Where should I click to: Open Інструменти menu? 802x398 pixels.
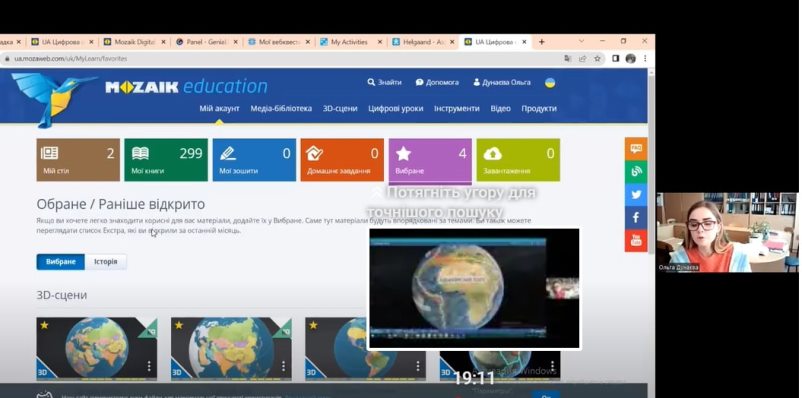point(457,108)
